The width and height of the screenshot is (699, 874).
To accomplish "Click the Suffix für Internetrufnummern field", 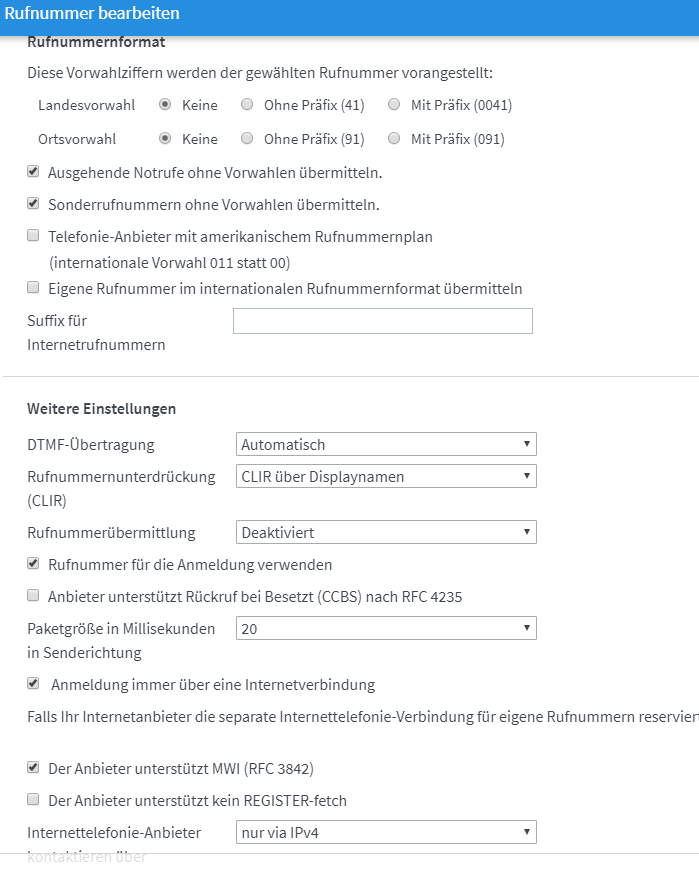I will 382,321.
